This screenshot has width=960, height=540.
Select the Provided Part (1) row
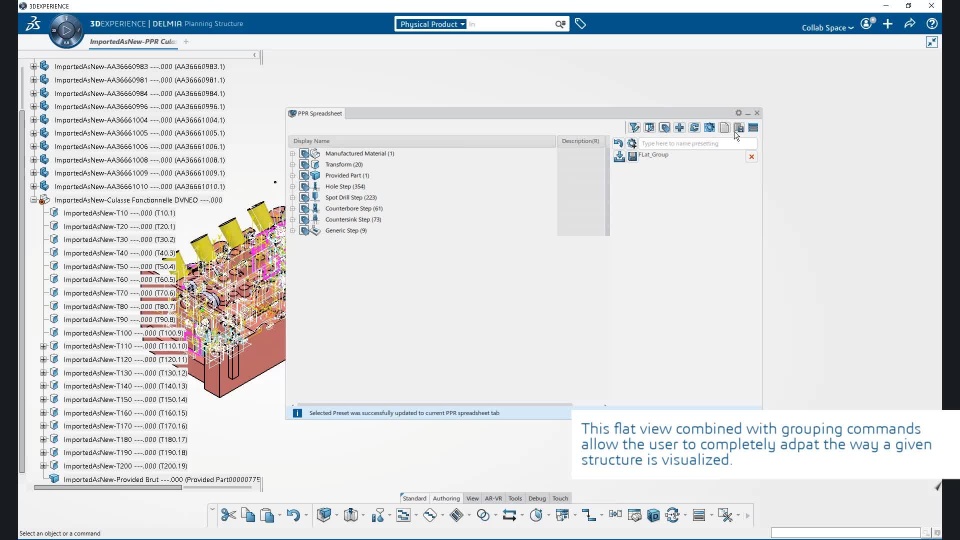tap(347, 176)
